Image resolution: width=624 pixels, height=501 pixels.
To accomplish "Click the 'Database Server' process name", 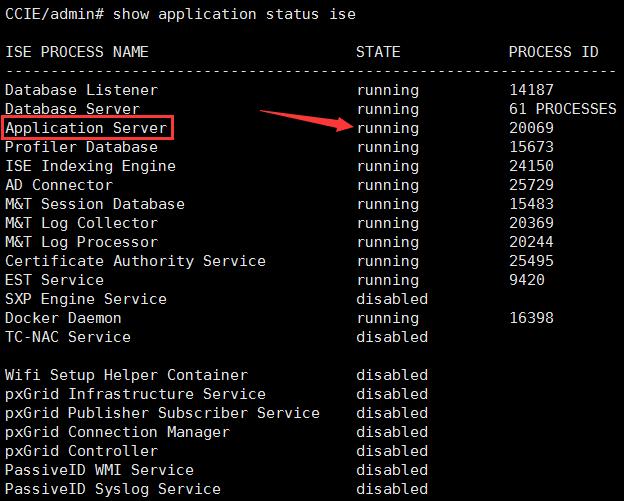I will point(72,109).
